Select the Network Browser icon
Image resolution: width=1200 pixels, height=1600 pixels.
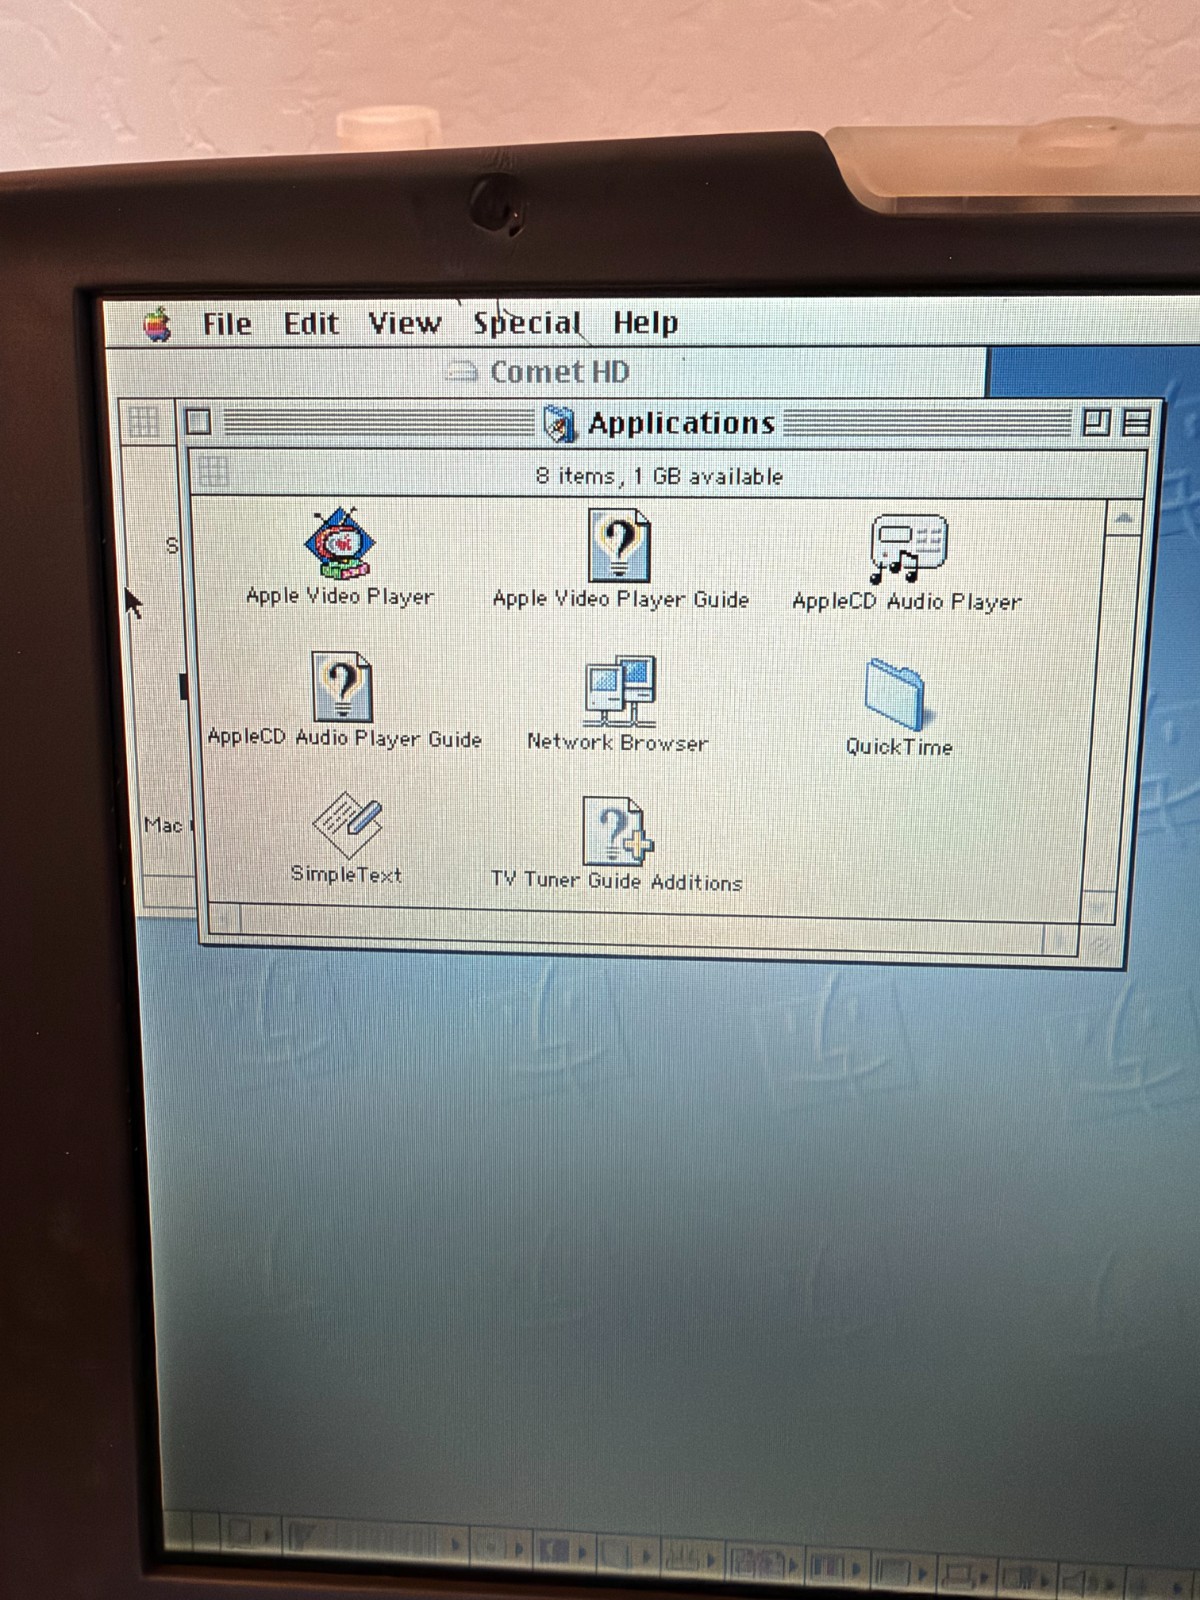pos(620,692)
